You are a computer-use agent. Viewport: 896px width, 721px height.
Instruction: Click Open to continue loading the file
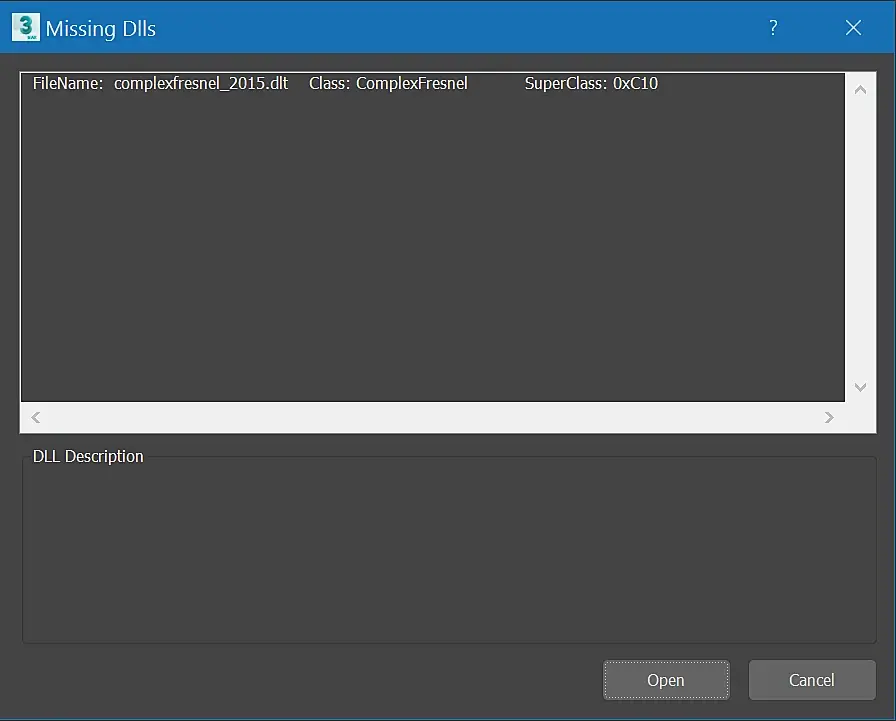pos(666,680)
